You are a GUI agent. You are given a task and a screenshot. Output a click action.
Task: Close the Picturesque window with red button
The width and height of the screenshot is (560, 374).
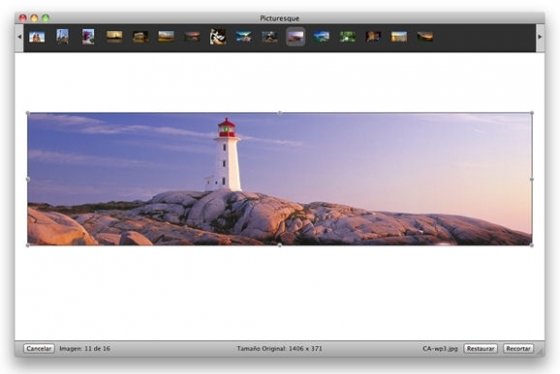click(23, 18)
